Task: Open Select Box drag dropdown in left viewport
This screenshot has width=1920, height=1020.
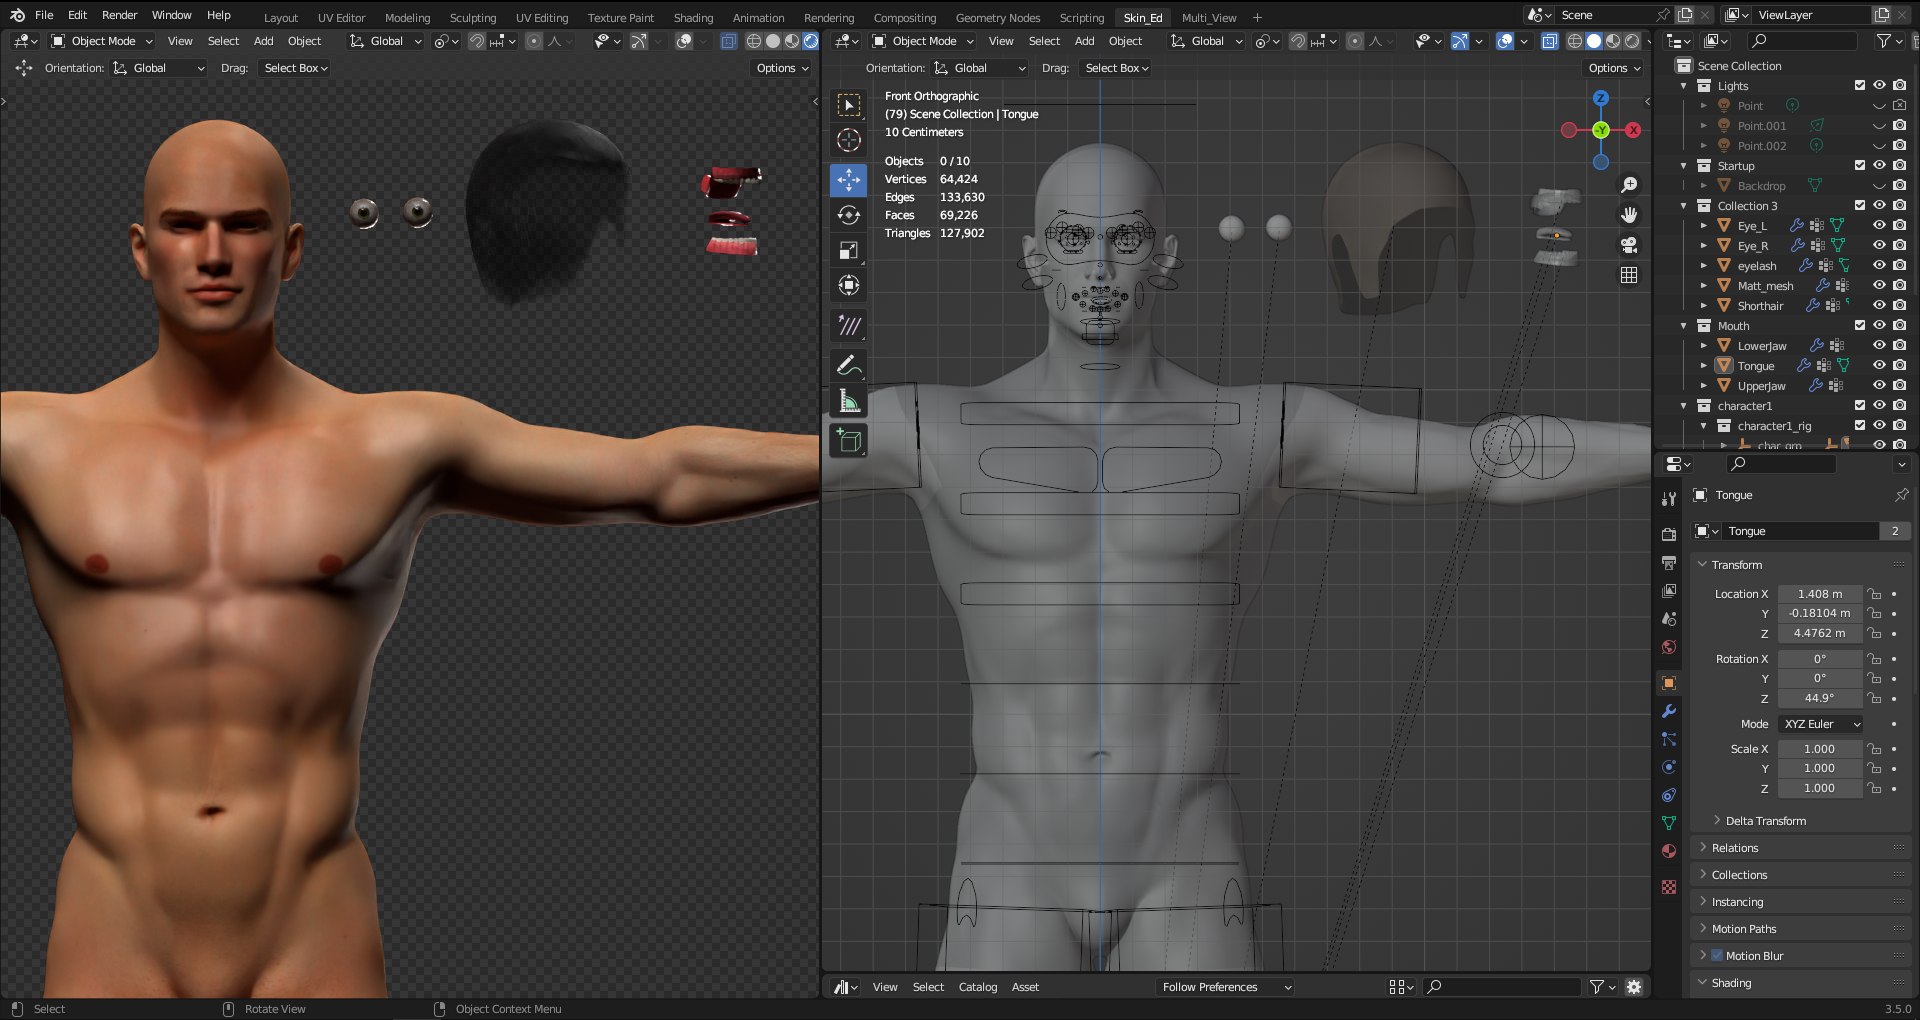Action: tap(295, 68)
